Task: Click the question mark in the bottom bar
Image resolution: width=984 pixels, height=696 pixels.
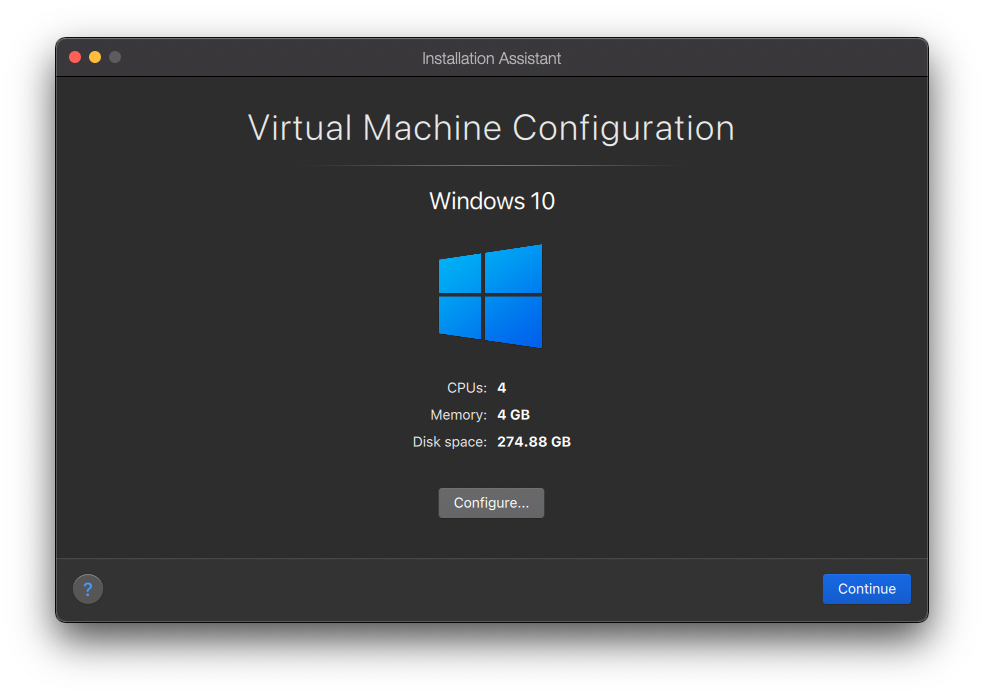Action: [87, 588]
